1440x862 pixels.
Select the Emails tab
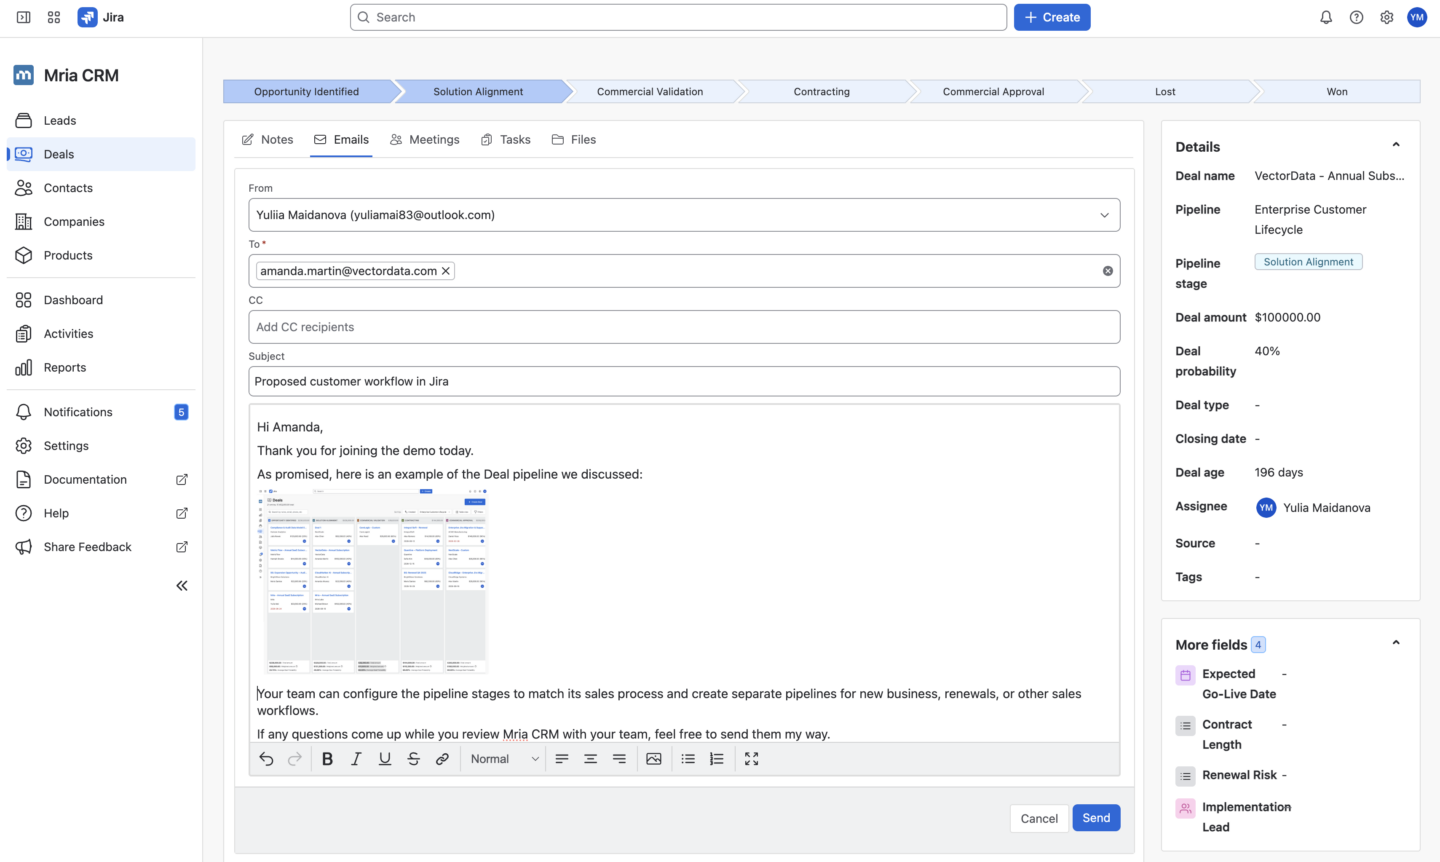tap(341, 140)
